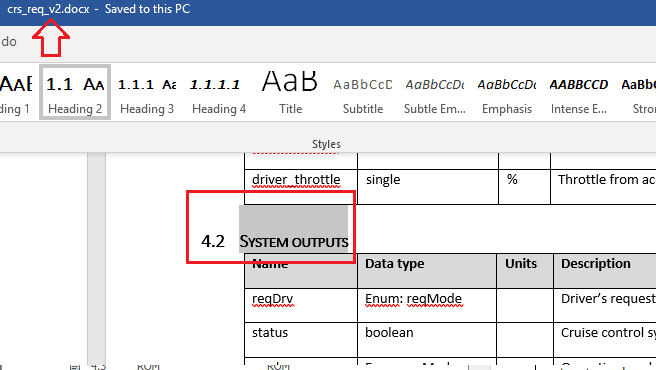
Task: Click the 'single' data type cell
Action: pyautogui.click(x=428, y=187)
